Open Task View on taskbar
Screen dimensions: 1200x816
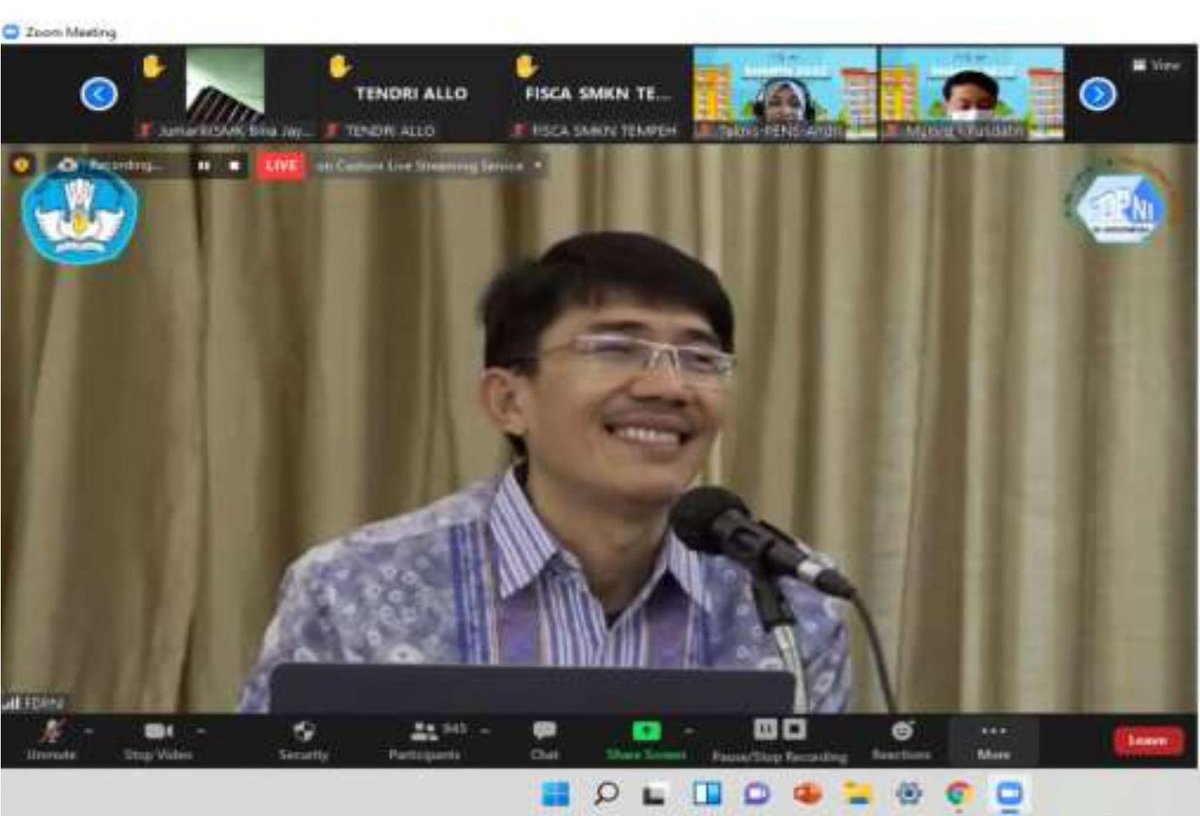coord(656,794)
